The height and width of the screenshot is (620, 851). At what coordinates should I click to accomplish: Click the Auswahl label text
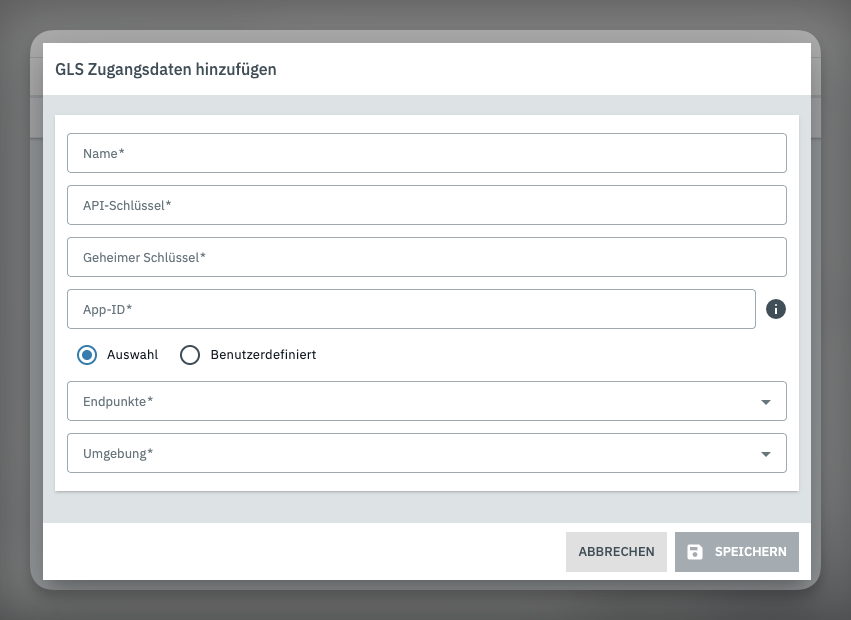click(x=132, y=355)
